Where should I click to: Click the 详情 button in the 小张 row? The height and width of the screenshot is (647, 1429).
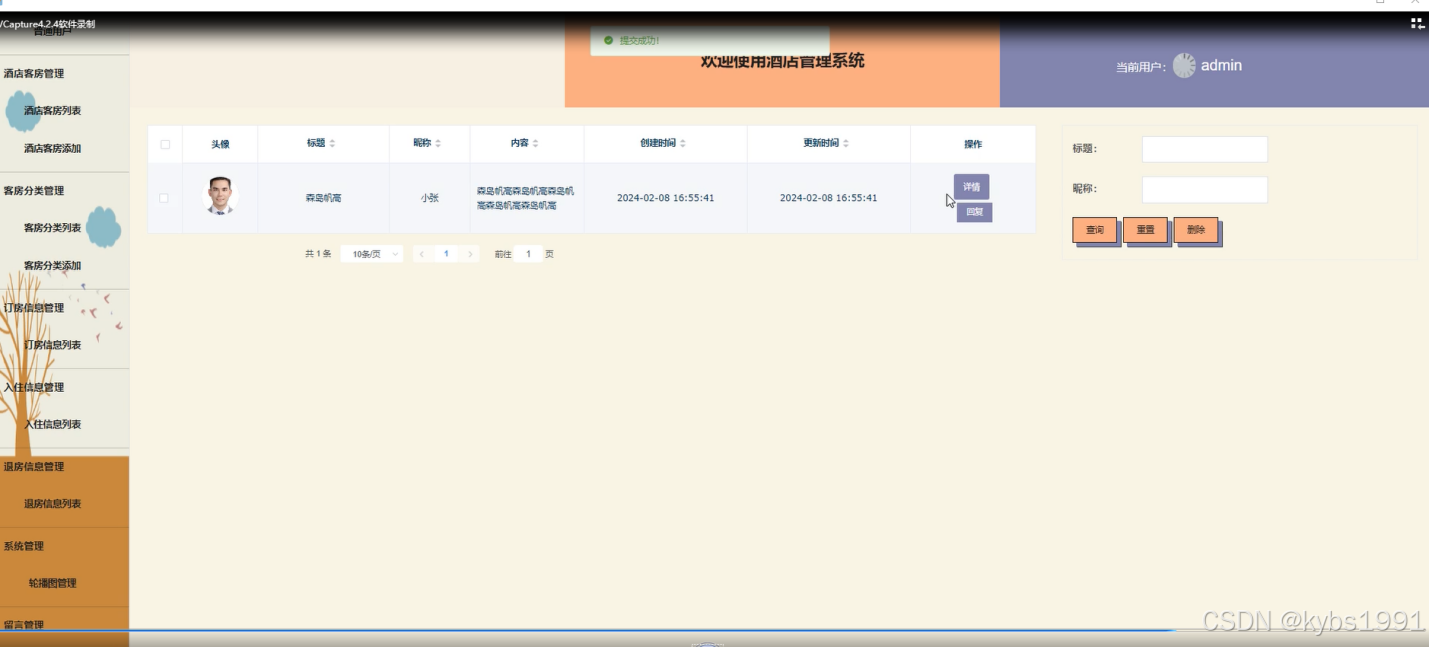(971, 186)
